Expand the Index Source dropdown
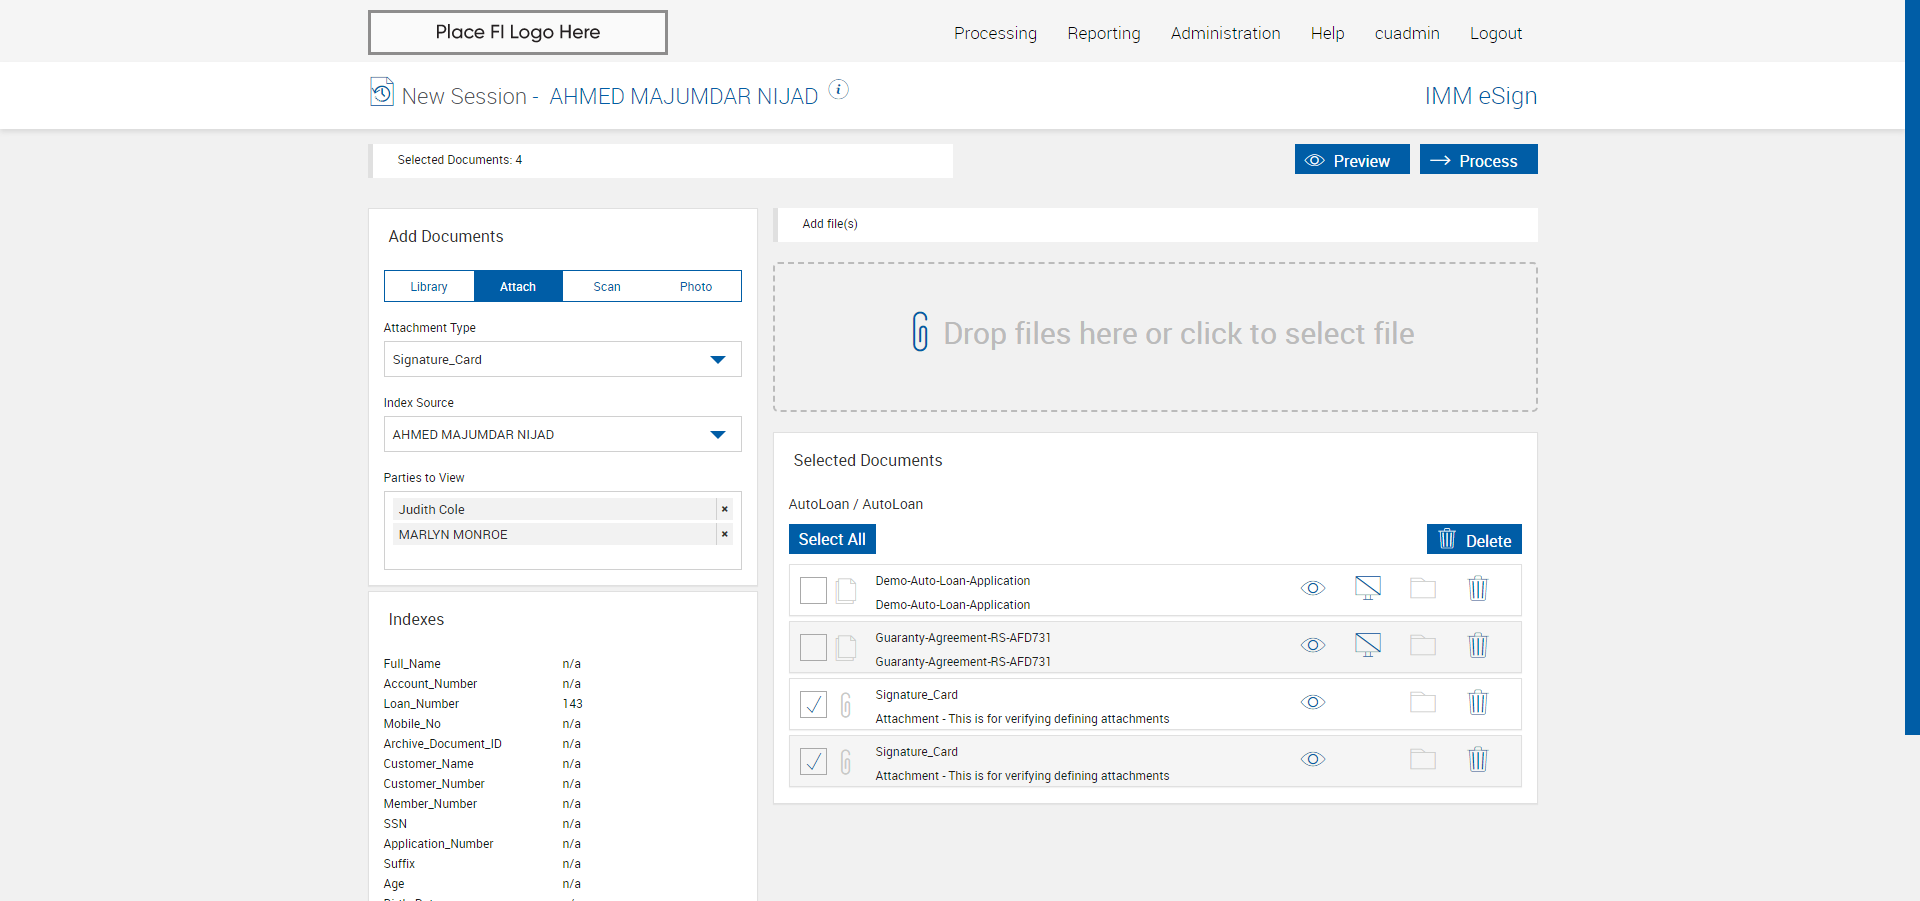Image resolution: width=1920 pixels, height=901 pixels. [562, 434]
